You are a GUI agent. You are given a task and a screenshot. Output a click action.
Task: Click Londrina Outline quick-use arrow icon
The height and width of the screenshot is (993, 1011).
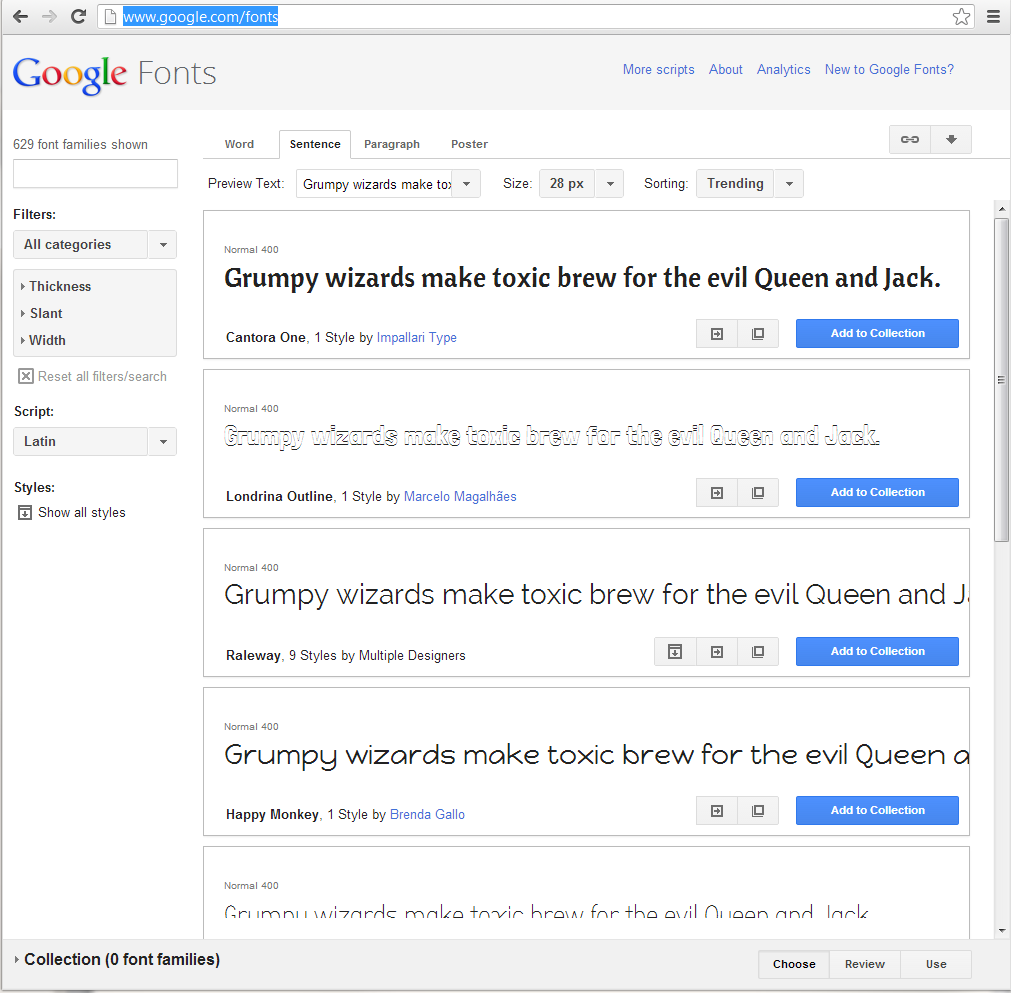point(716,492)
